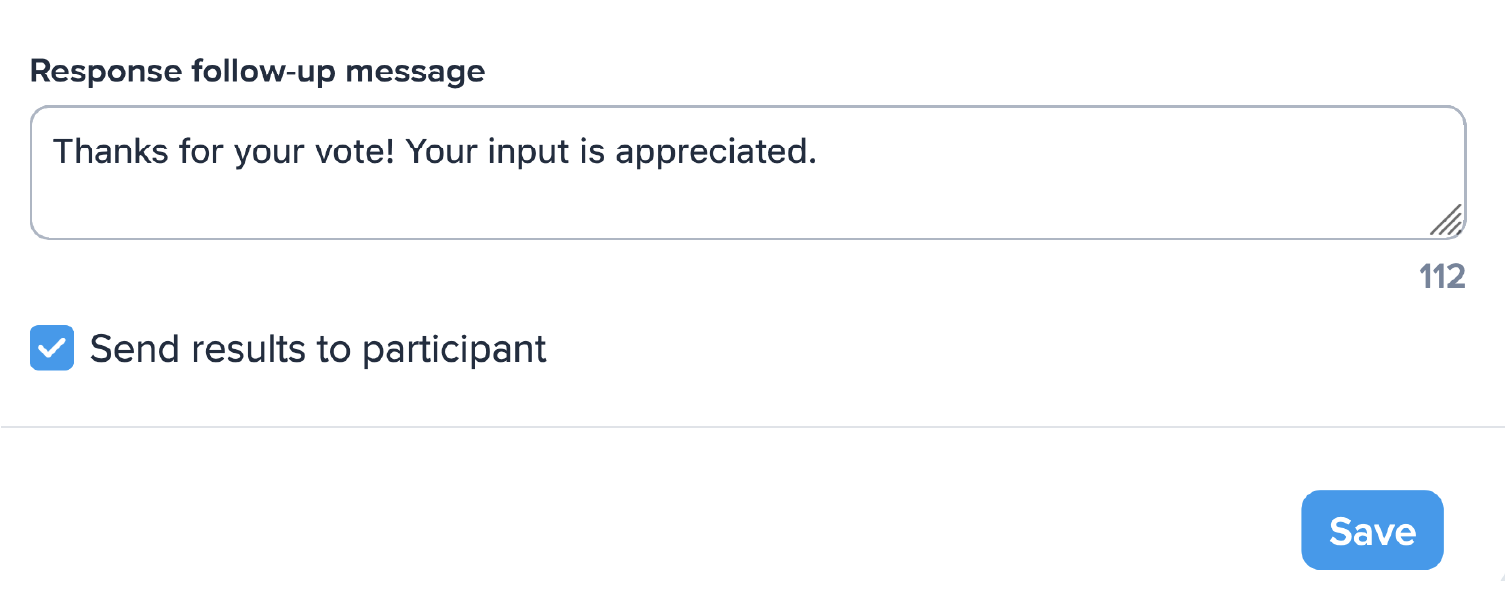Click the word "is" in the message

click(x=589, y=152)
